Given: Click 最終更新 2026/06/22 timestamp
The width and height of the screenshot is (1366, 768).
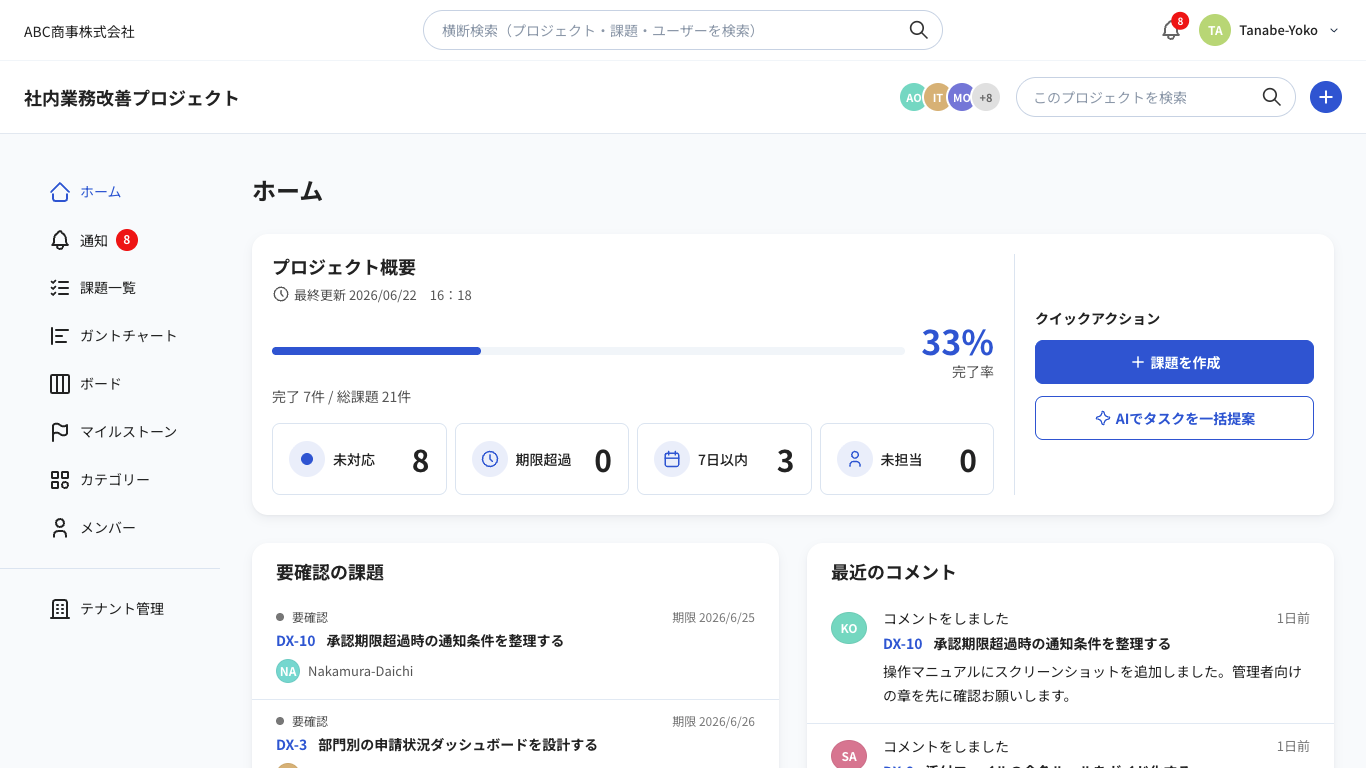Looking at the screenshot, I should [x=372, y=295].
